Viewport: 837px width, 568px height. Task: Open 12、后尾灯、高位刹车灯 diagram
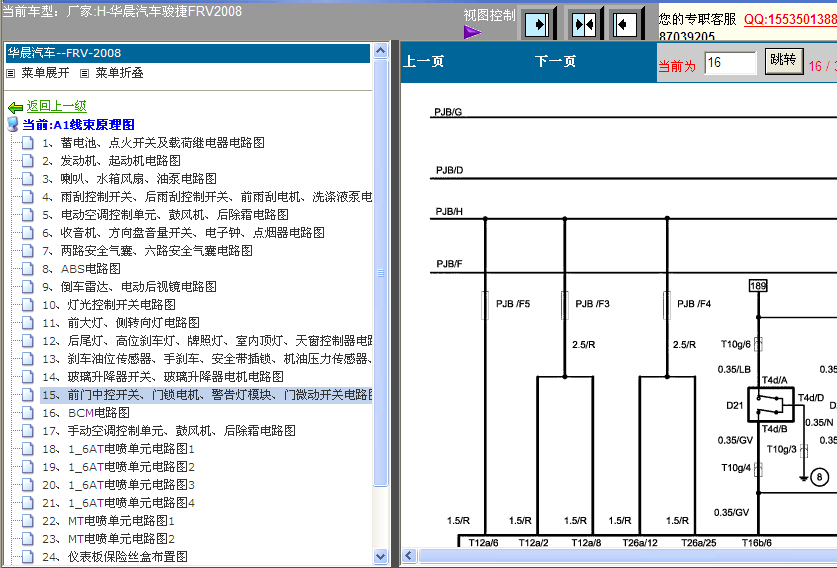point(207,341)
